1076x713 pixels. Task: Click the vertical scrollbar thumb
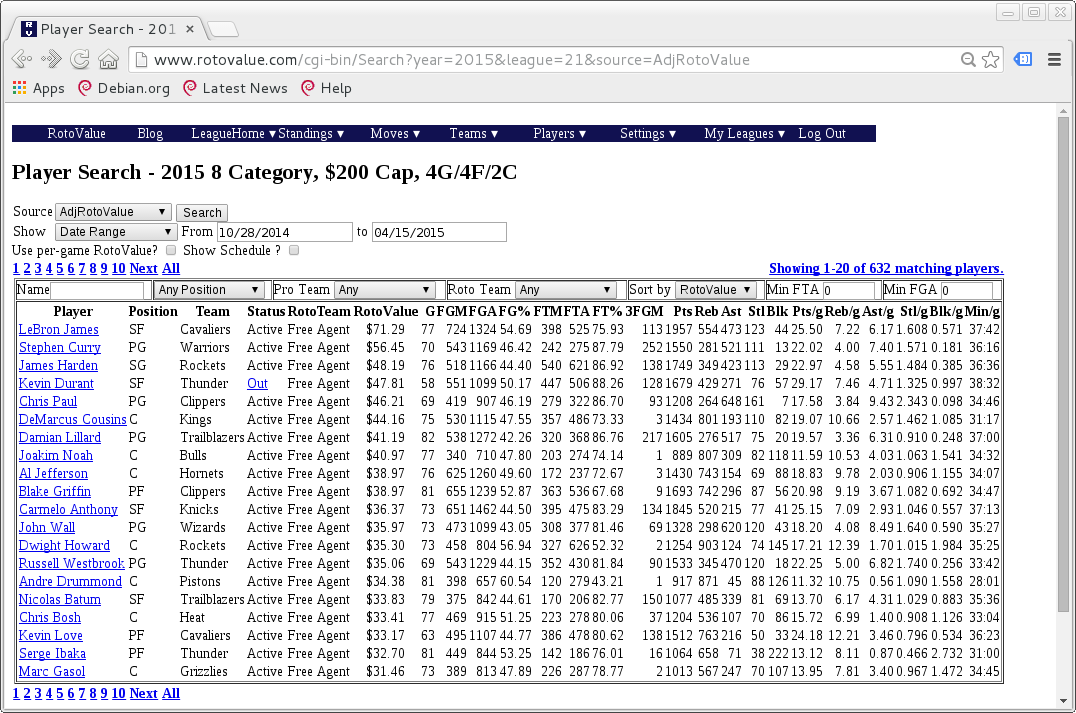[1064, 364]
